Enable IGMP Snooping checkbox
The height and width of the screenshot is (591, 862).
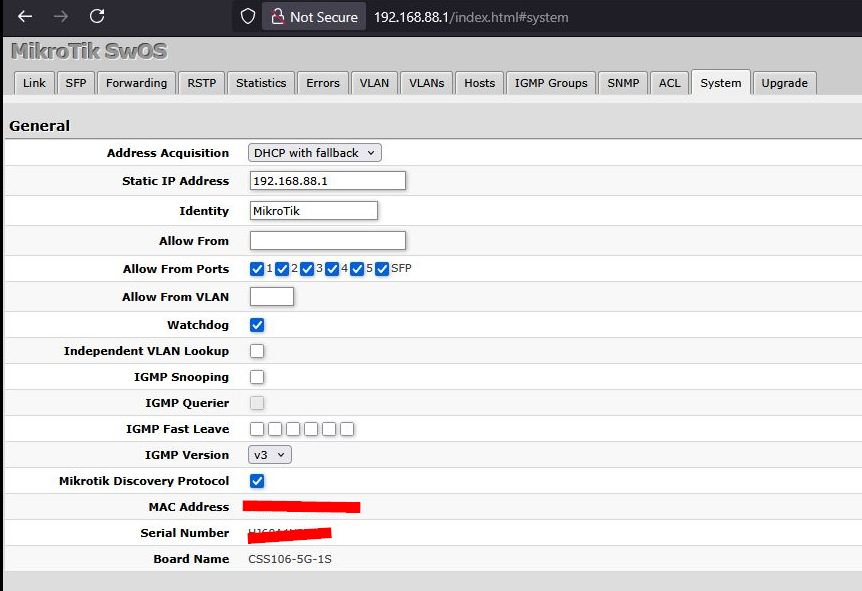point(257,377)
